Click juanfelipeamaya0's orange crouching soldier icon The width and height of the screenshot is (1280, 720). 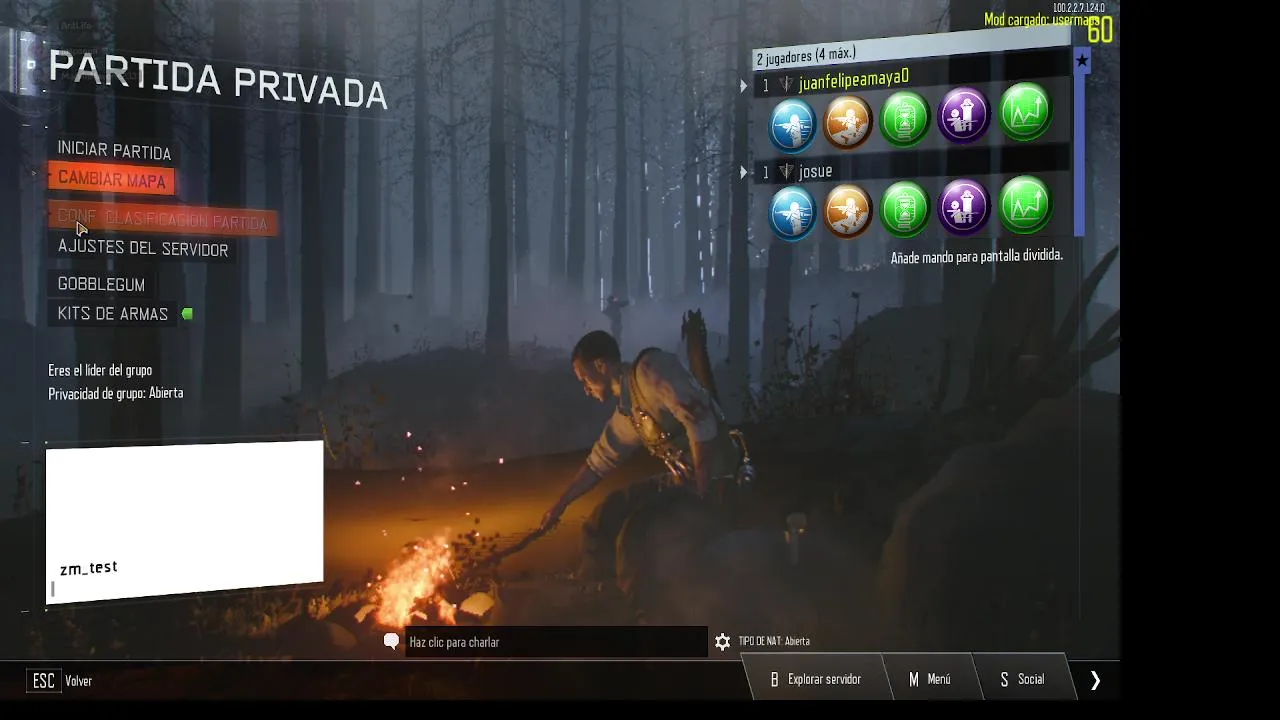coord(848,121)
